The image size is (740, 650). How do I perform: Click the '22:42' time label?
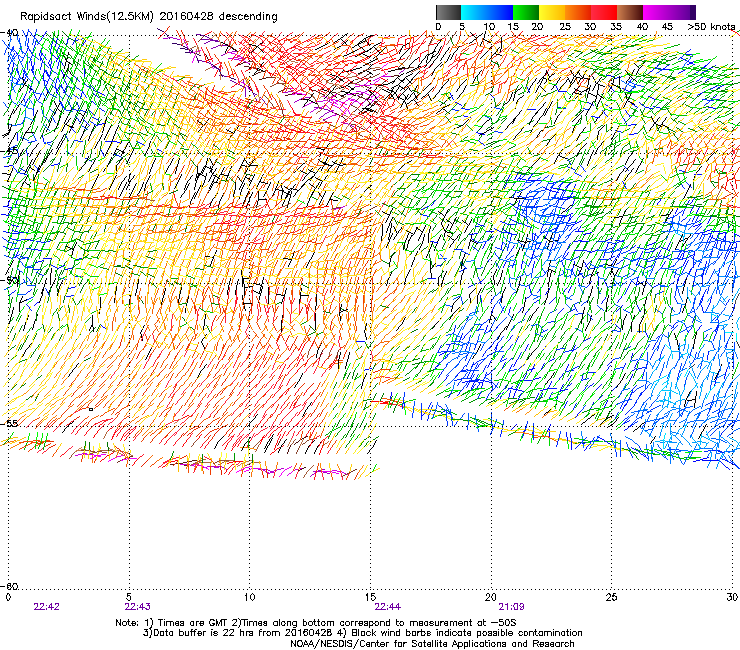(x=46, y=607)
